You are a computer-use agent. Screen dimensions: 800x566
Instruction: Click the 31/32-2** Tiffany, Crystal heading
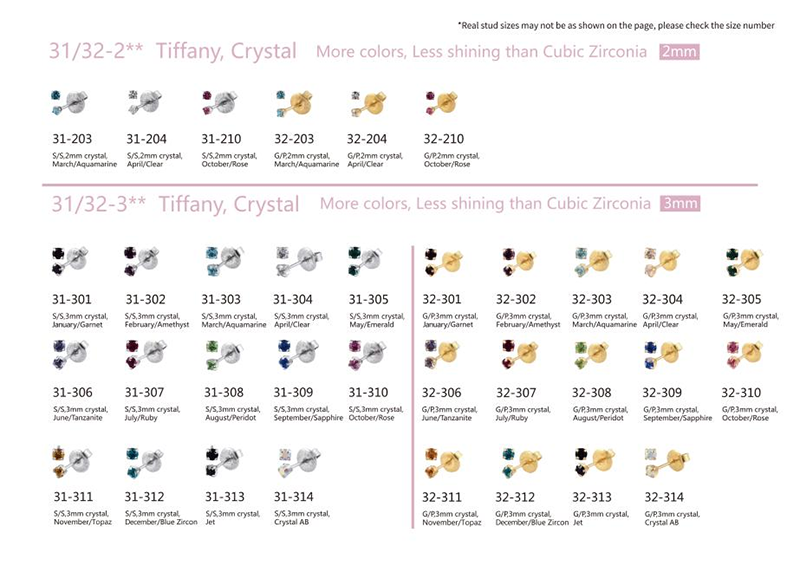pos(174,52)
